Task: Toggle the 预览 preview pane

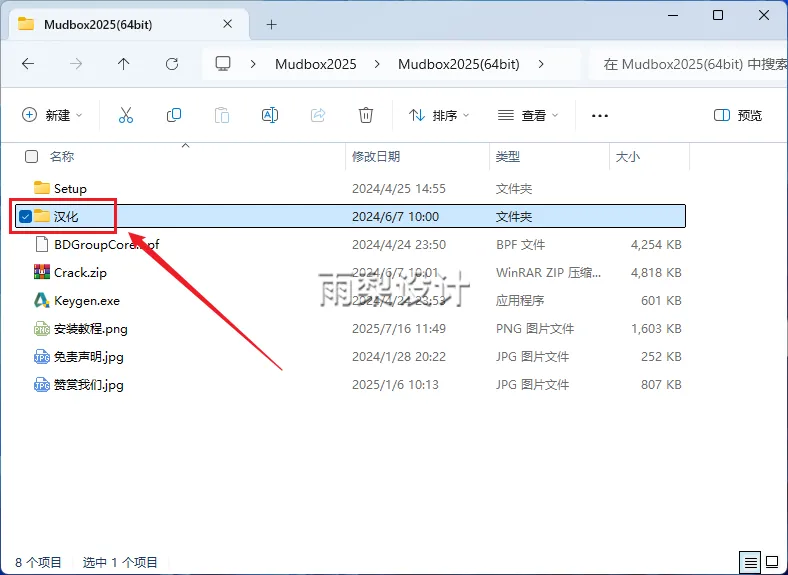Action: [738, 116]
